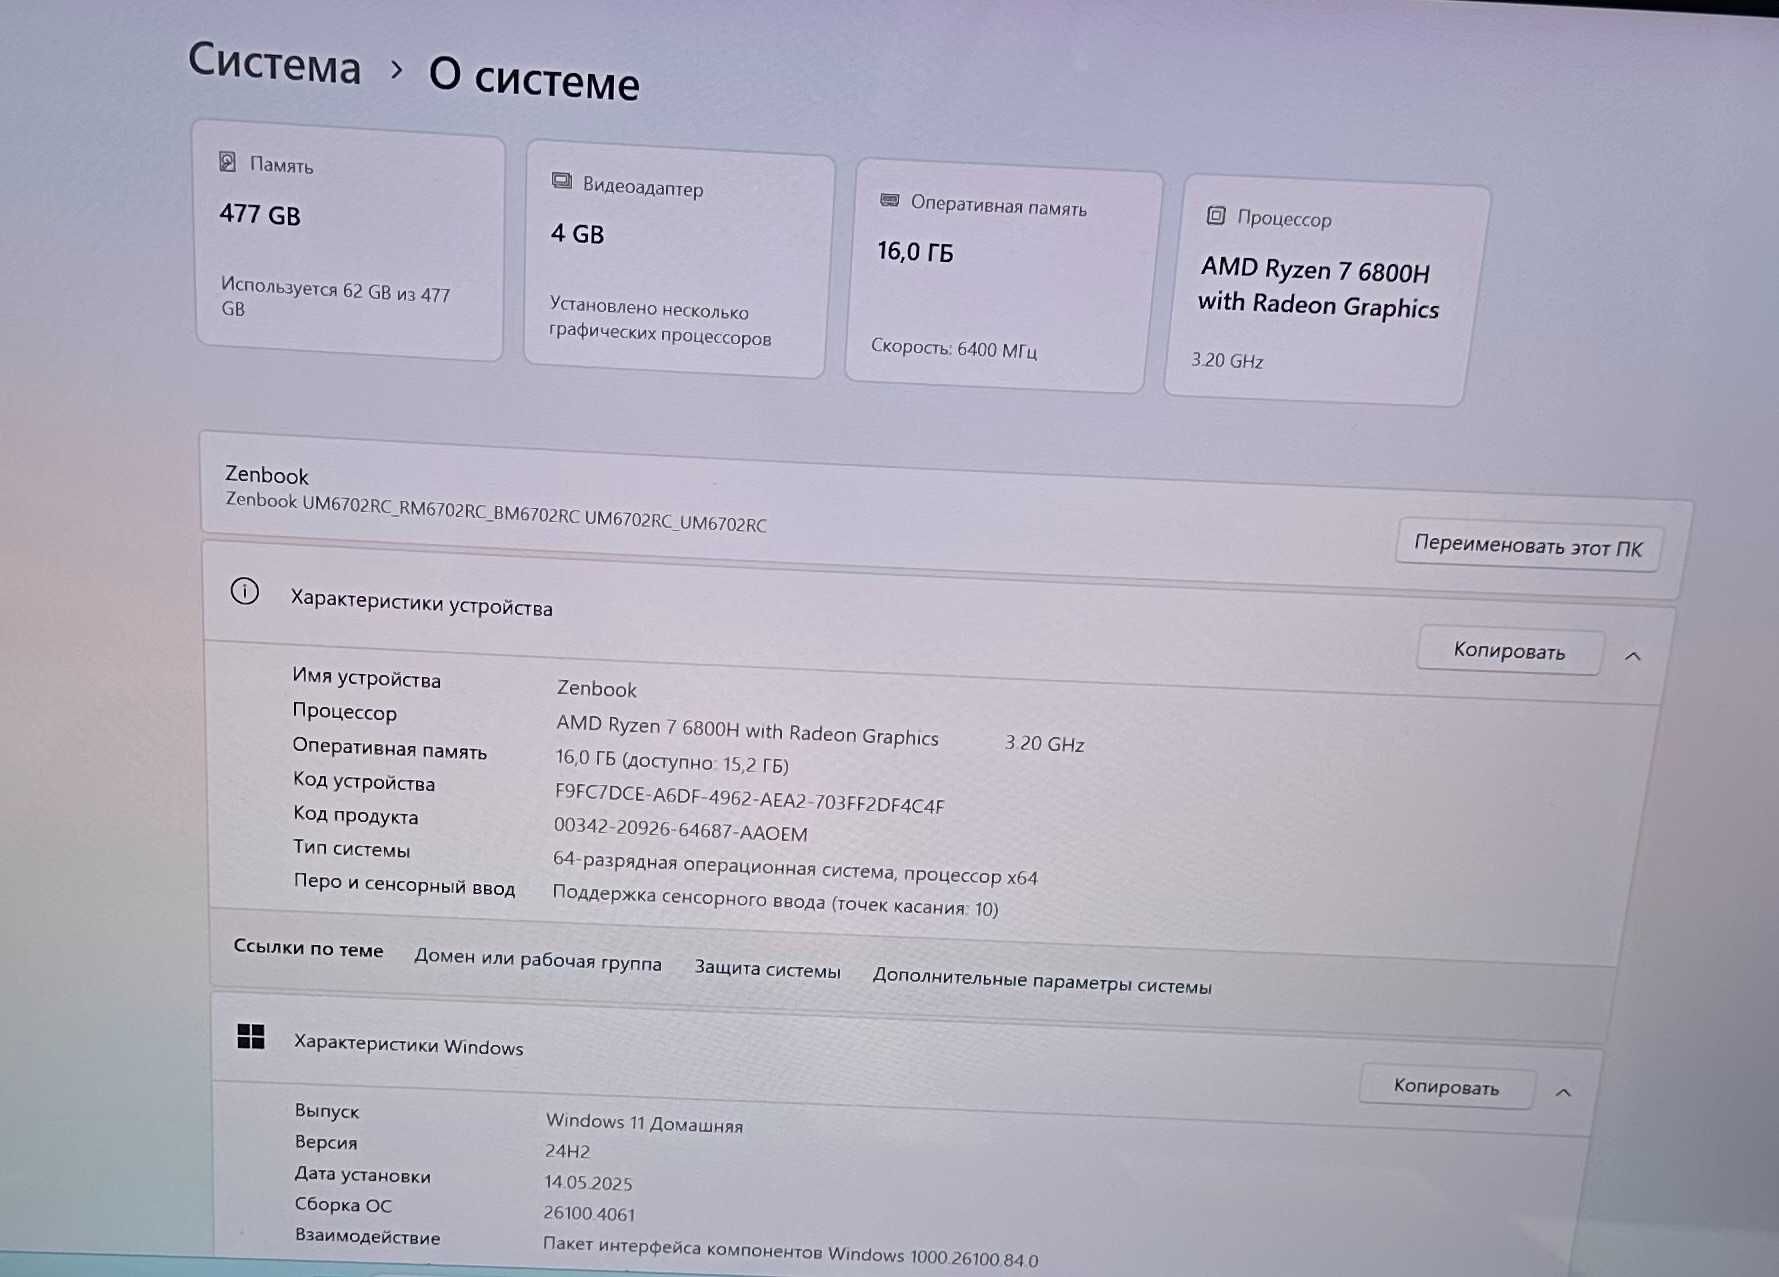The width and height of the screenshot is (1779, 1277).
Task: Click the Код продукта label
Action: (355, 815)
